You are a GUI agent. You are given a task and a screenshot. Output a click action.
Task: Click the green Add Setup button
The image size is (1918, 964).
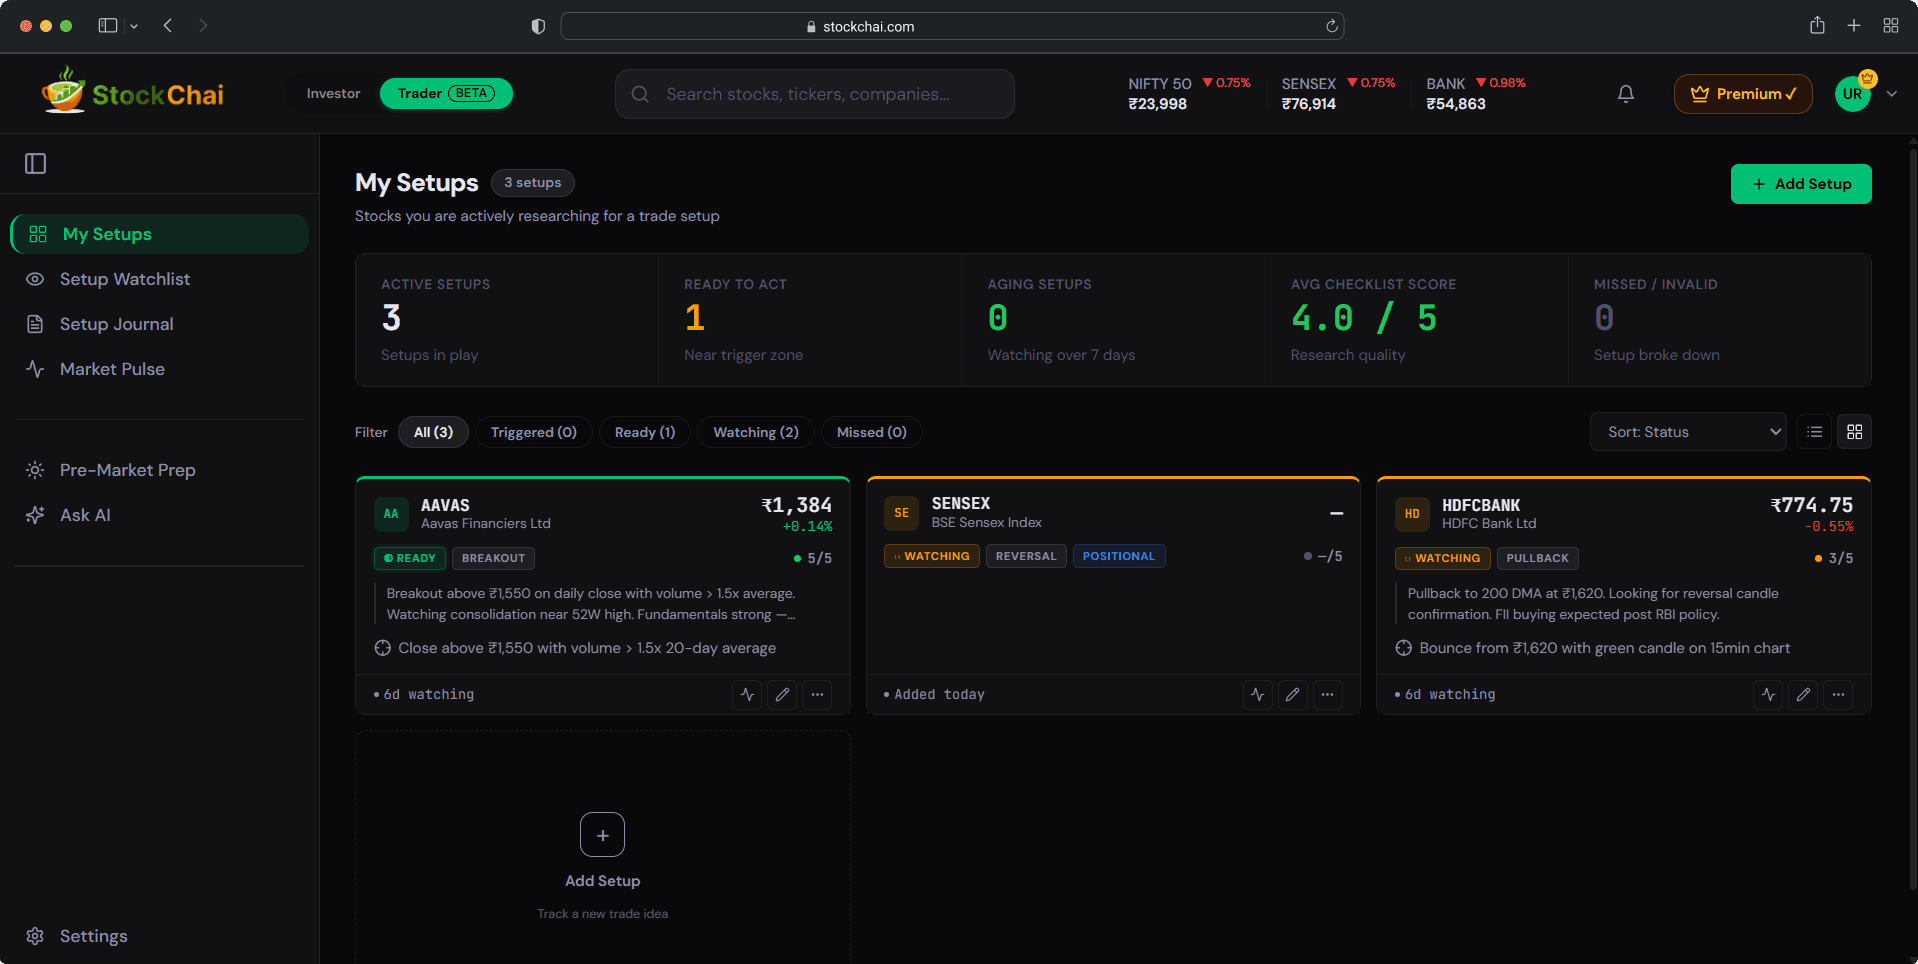pos(1801,184)
